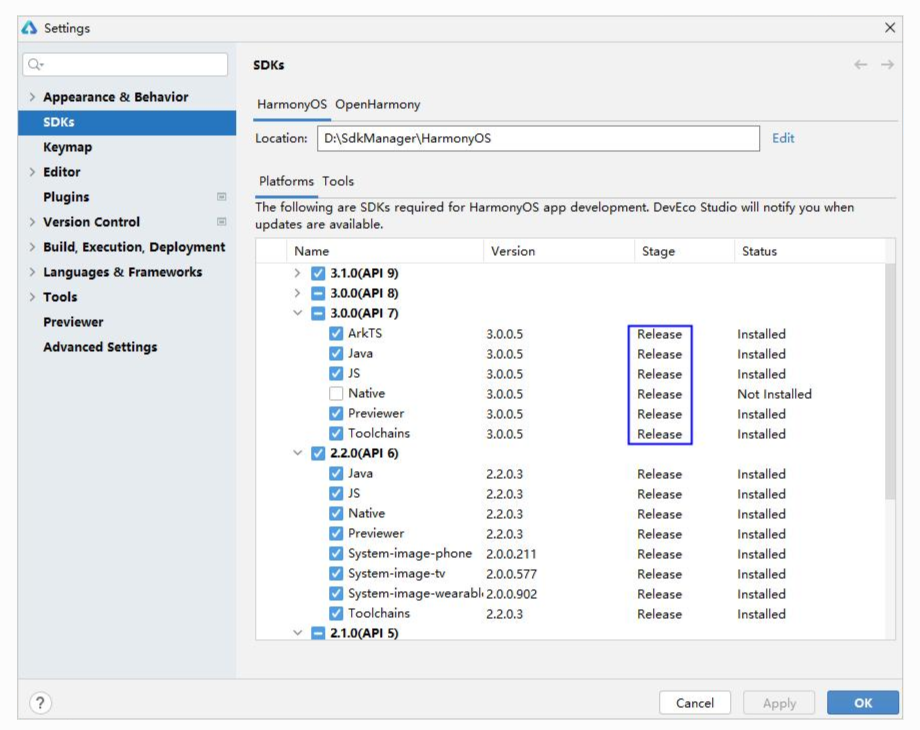The width and height of the screenshot is (920, 730).
Task: Click the Version column header
Action: (x=559, y=251)
